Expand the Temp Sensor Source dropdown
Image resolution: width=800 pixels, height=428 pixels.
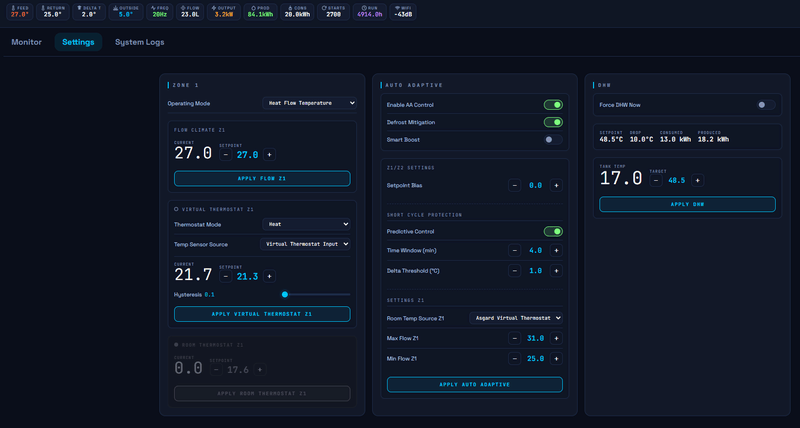pyautogui.click(x=305, y=243)
